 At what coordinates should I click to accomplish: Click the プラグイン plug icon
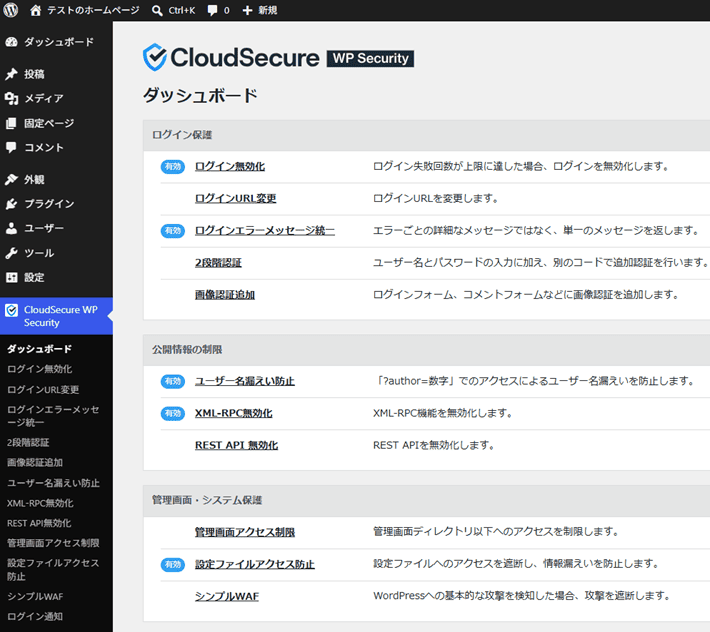(11, 204)
